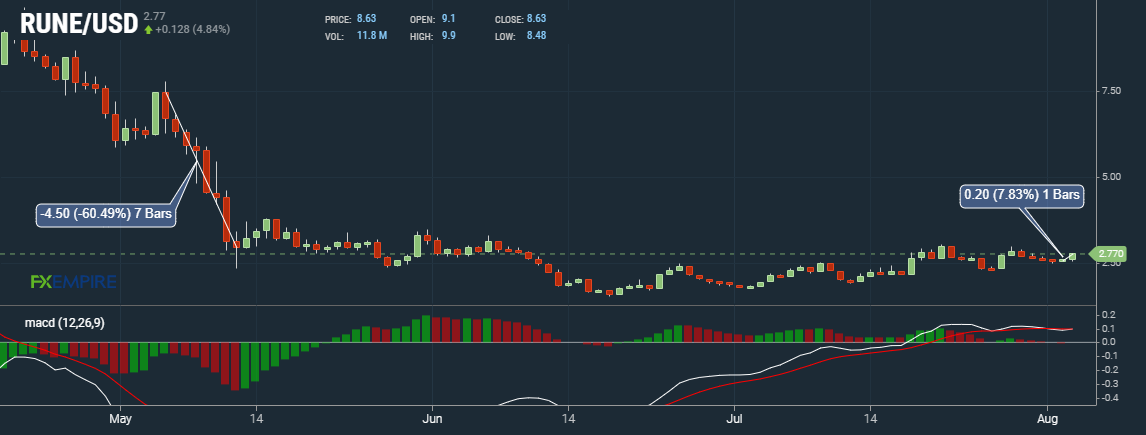Click the 7.50 price axis label

tap(1111, 91)
